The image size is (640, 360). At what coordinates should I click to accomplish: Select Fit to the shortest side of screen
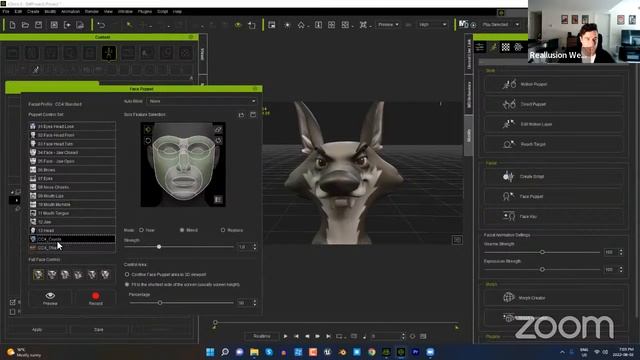coord(127,284)
